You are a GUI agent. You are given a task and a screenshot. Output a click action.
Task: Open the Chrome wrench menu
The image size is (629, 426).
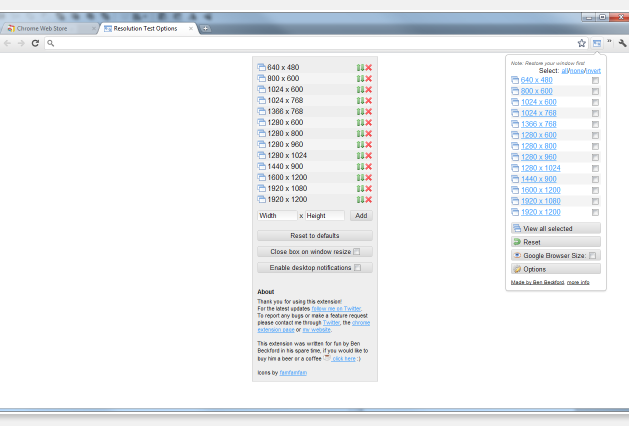tap(622, 43)
